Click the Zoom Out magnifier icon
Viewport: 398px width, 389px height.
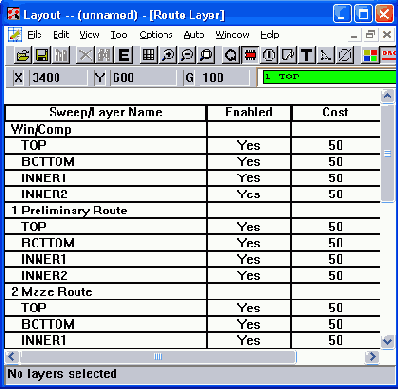pyautogui.click(x=187, y=55)
